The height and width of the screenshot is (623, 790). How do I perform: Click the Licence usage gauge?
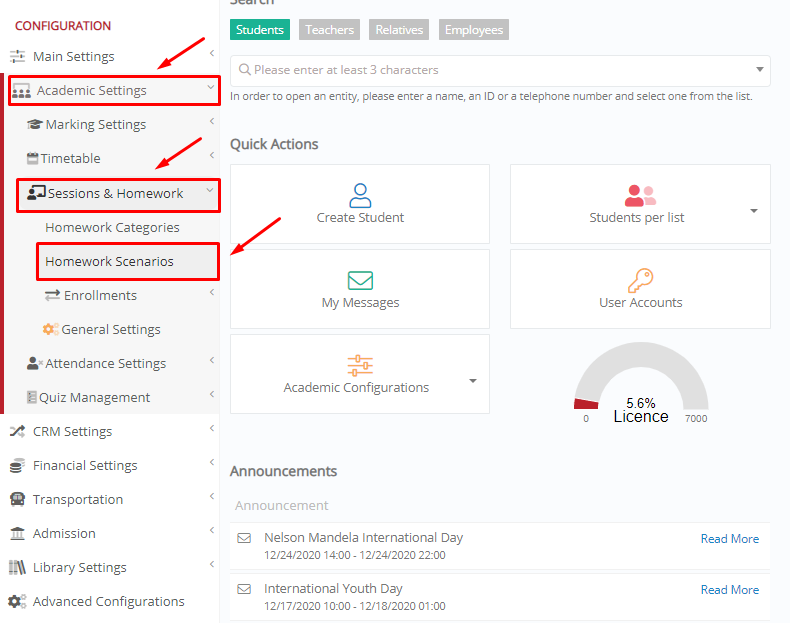[641, 383]
